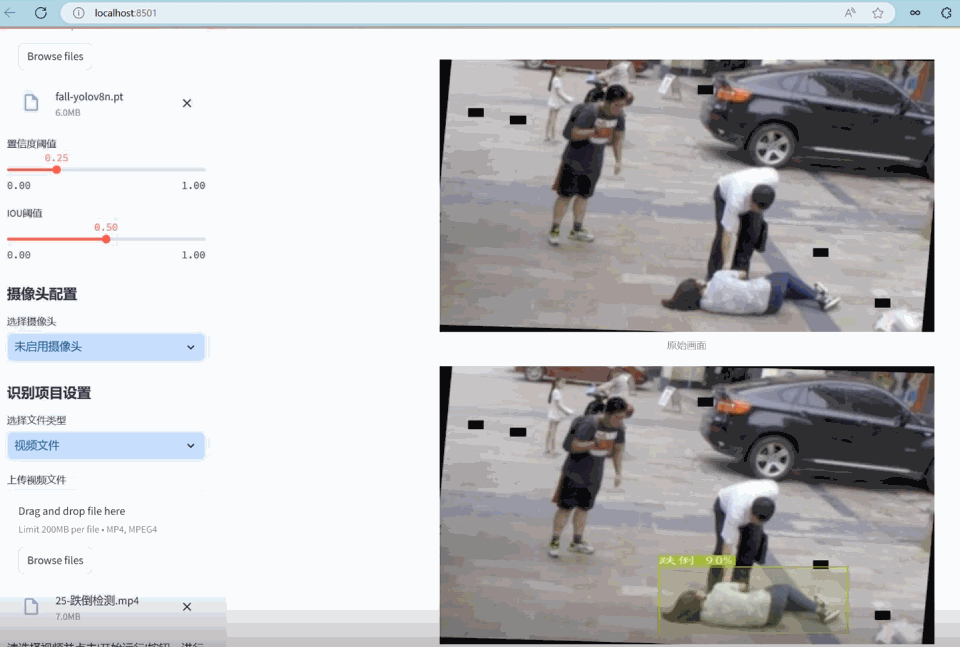Select the 25-跌倒检测.mp4 file name
This screenshot has width=960, height=647.
pyautogui.click(x=97, y=600)
